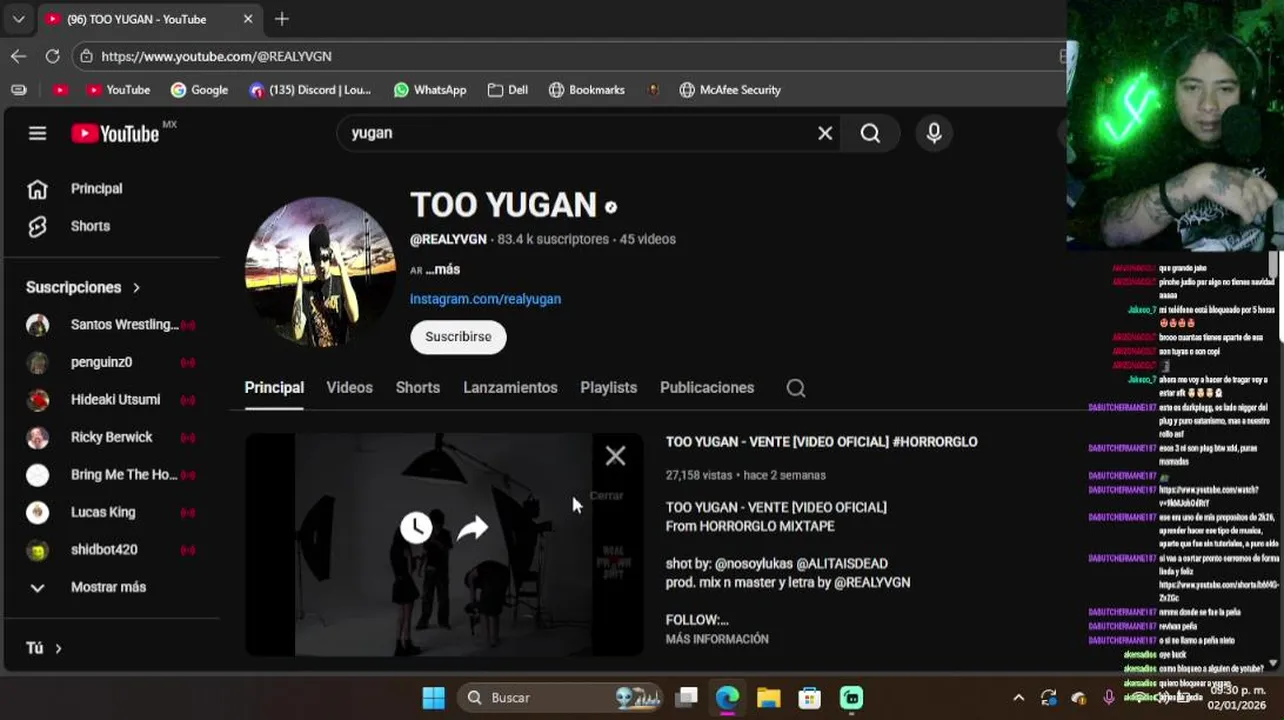
Task: Submit search with magnifier button
Action: click(x=870, y=133)
